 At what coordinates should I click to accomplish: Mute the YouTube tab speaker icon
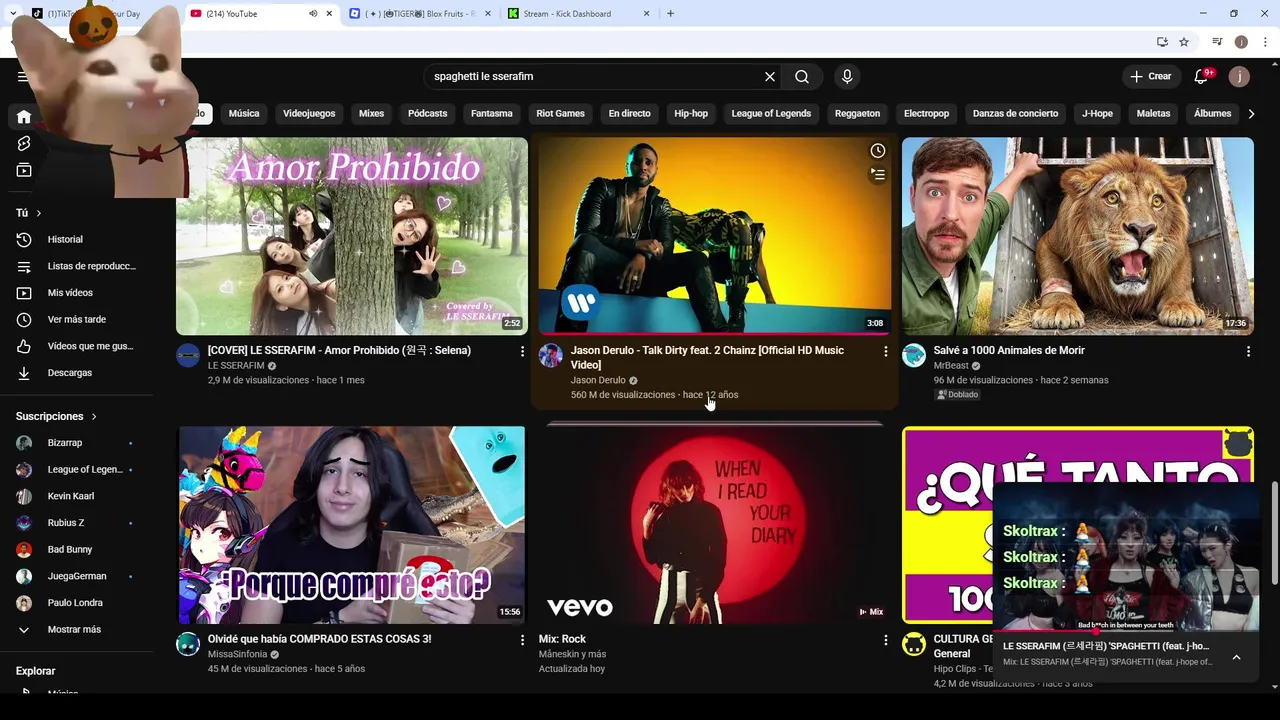pyautogui.click(x=312, y=14)
